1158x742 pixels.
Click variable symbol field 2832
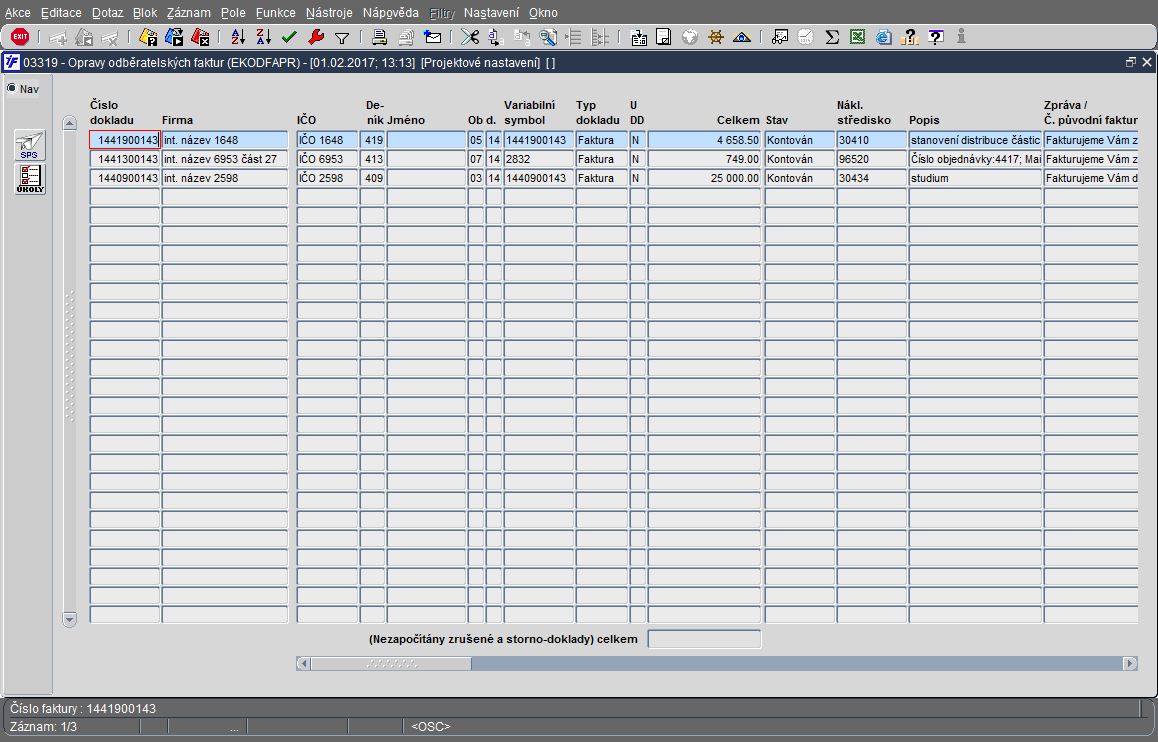pos(538,159)
